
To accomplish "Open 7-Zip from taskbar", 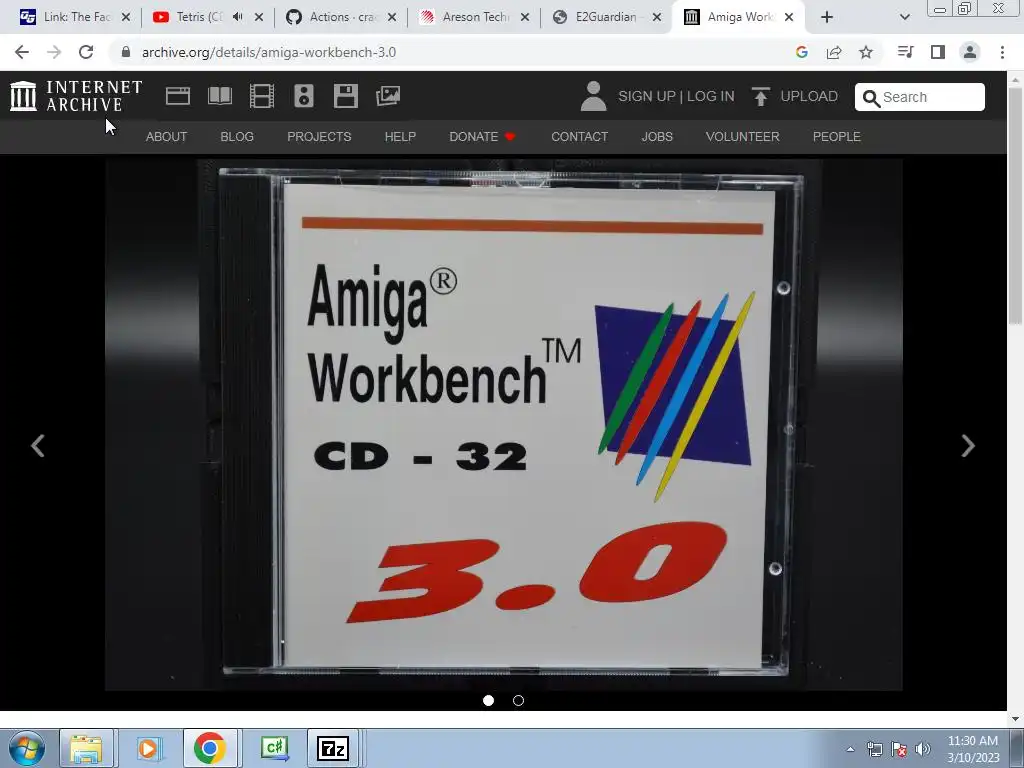I will tap(332, 748).
